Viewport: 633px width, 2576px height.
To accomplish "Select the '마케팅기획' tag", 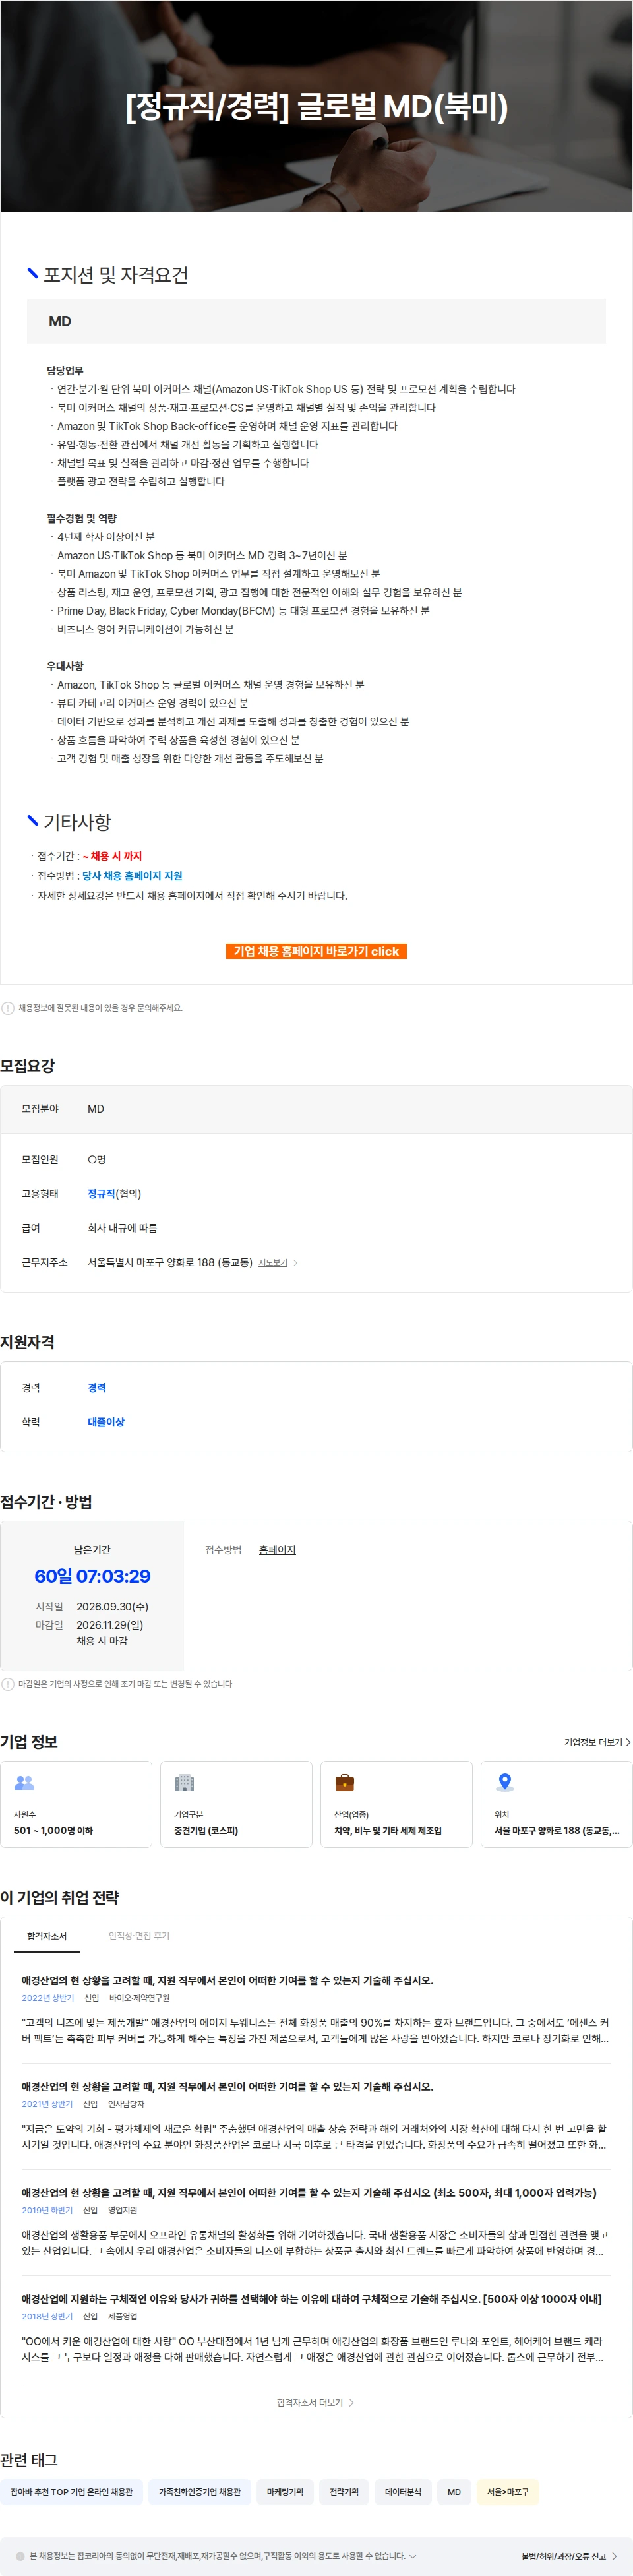I will click(x=285, y=2492).
